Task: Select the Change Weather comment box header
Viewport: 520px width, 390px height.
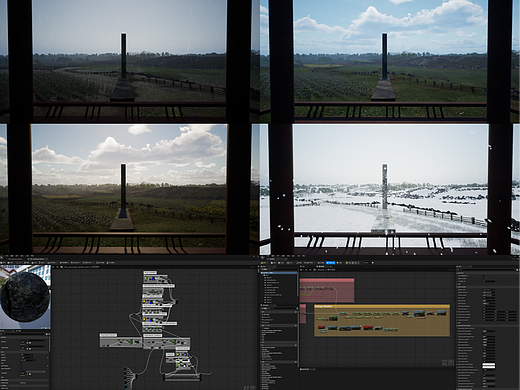Action: point(382,306)
